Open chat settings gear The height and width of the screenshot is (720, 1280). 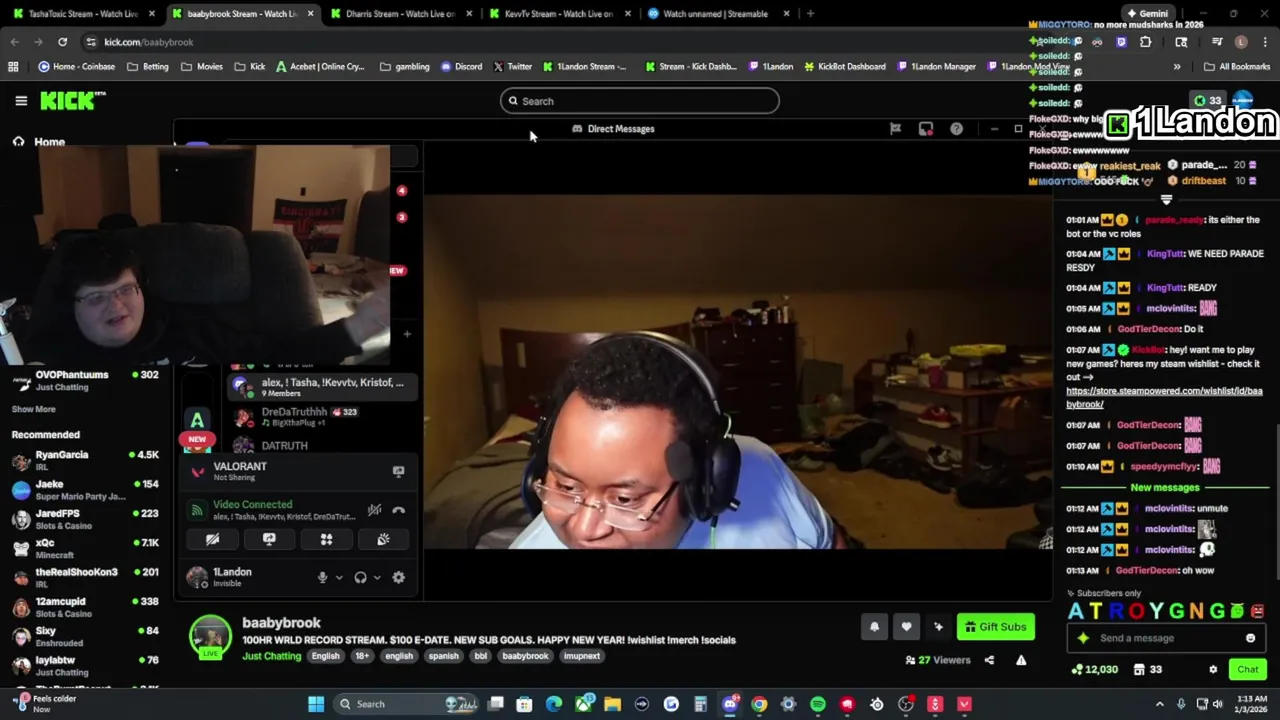(1213, 670)
